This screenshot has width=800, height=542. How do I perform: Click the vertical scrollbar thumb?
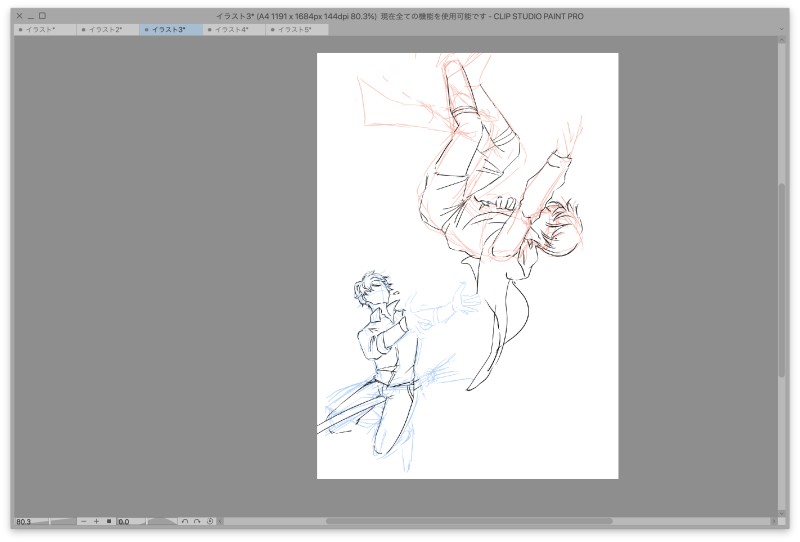[781, 280]
